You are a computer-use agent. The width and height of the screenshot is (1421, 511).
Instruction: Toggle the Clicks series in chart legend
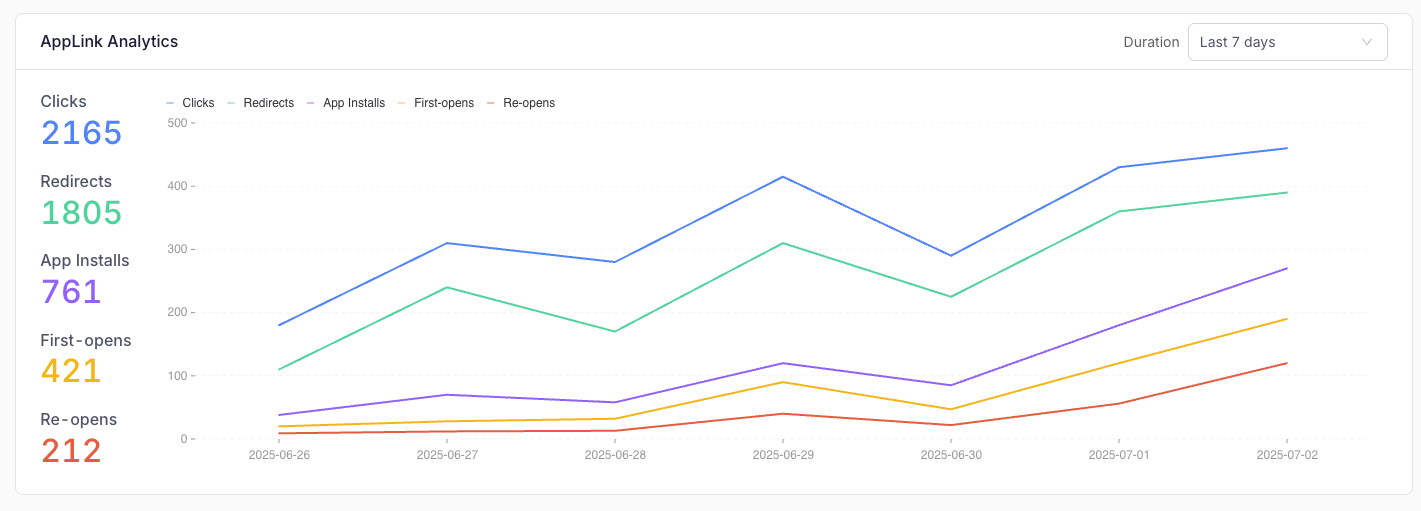coord(190,103)
